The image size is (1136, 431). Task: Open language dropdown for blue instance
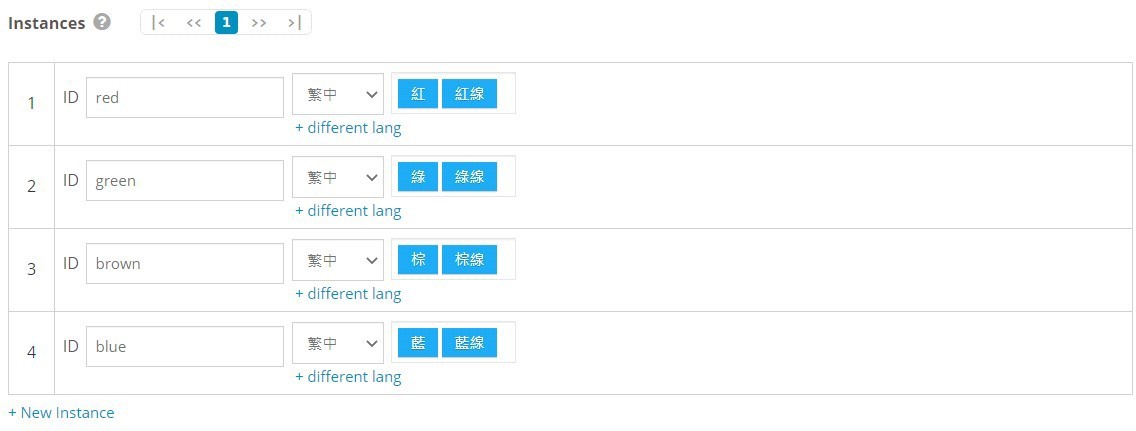click(338, 343)
